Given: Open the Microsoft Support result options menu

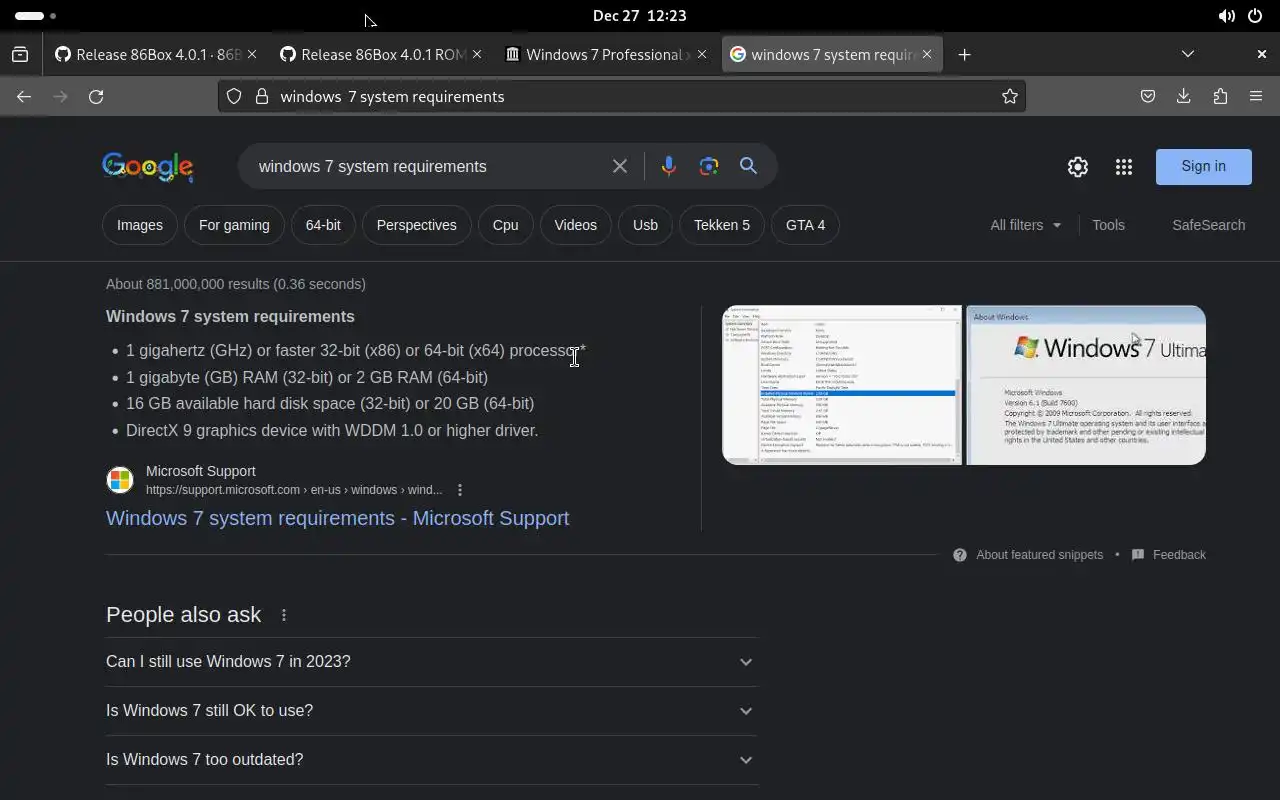Looking at the screenshot, I should [460, 490].
